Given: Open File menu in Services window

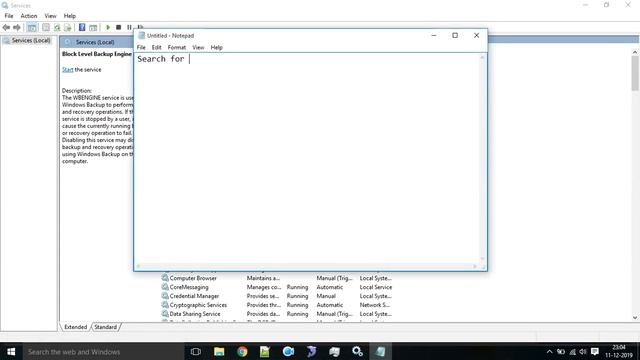Looking at the screenshot, I should pos(9,16).
